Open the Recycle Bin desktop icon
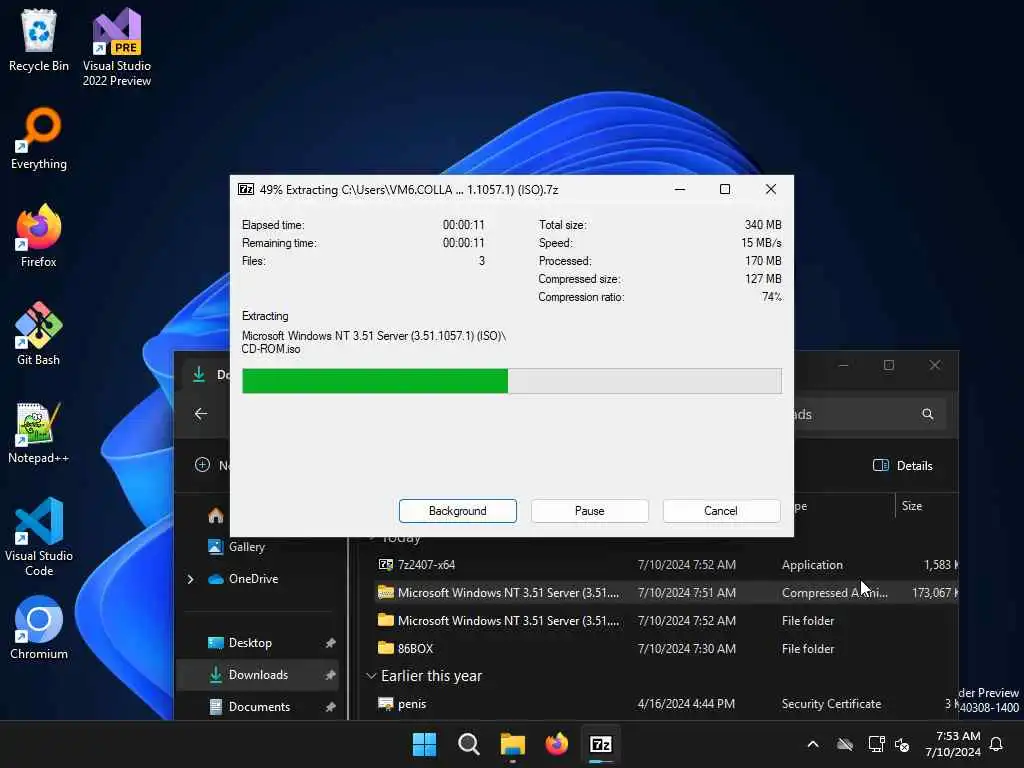1024x768 pixels. [39, 40]
